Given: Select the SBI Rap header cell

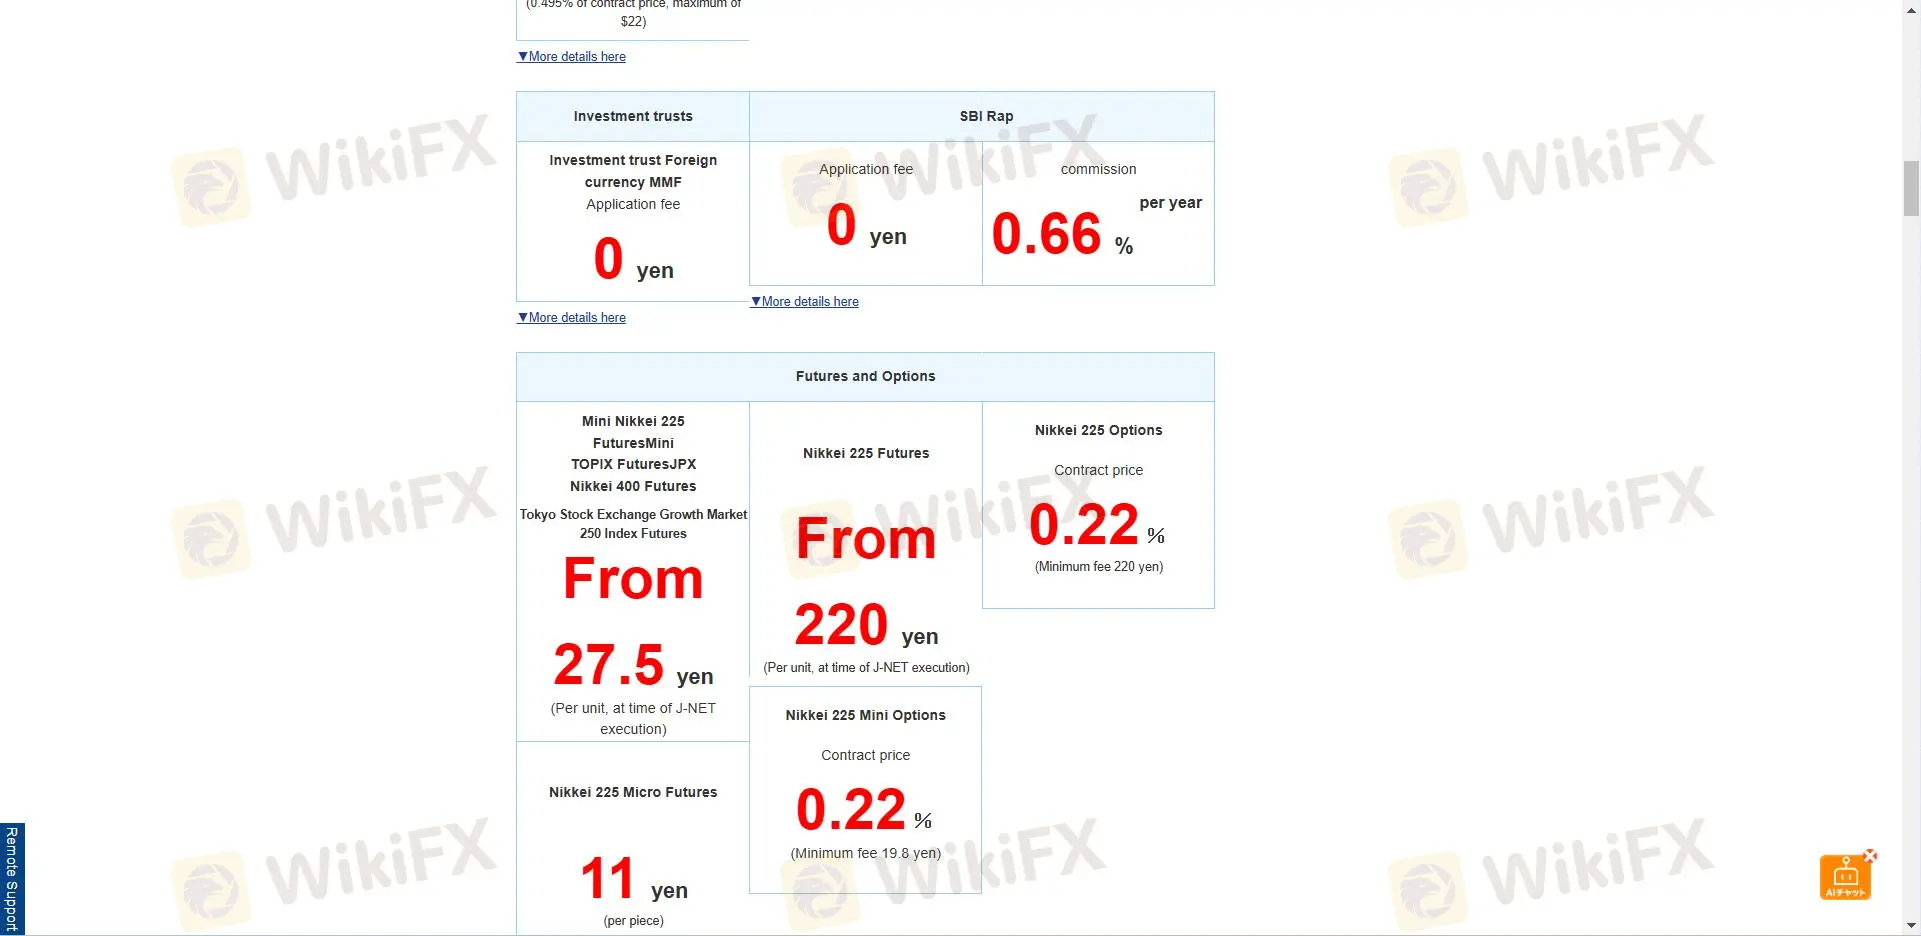Looking at the screenshot, I should pyautogui.click(x=982, y=117).
